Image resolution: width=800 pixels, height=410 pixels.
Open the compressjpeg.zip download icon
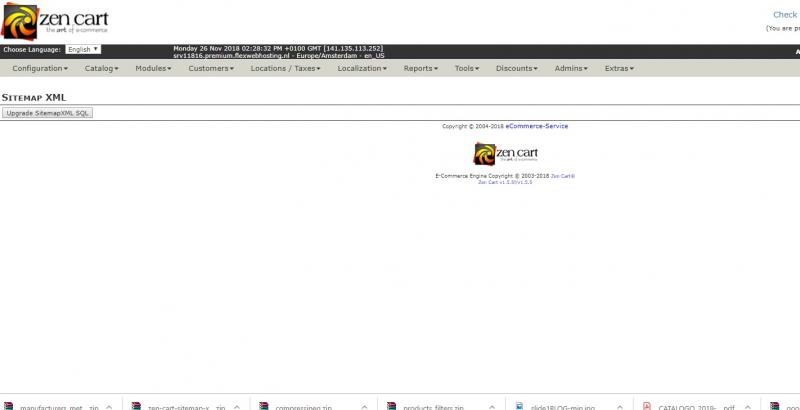pos(264,406)
